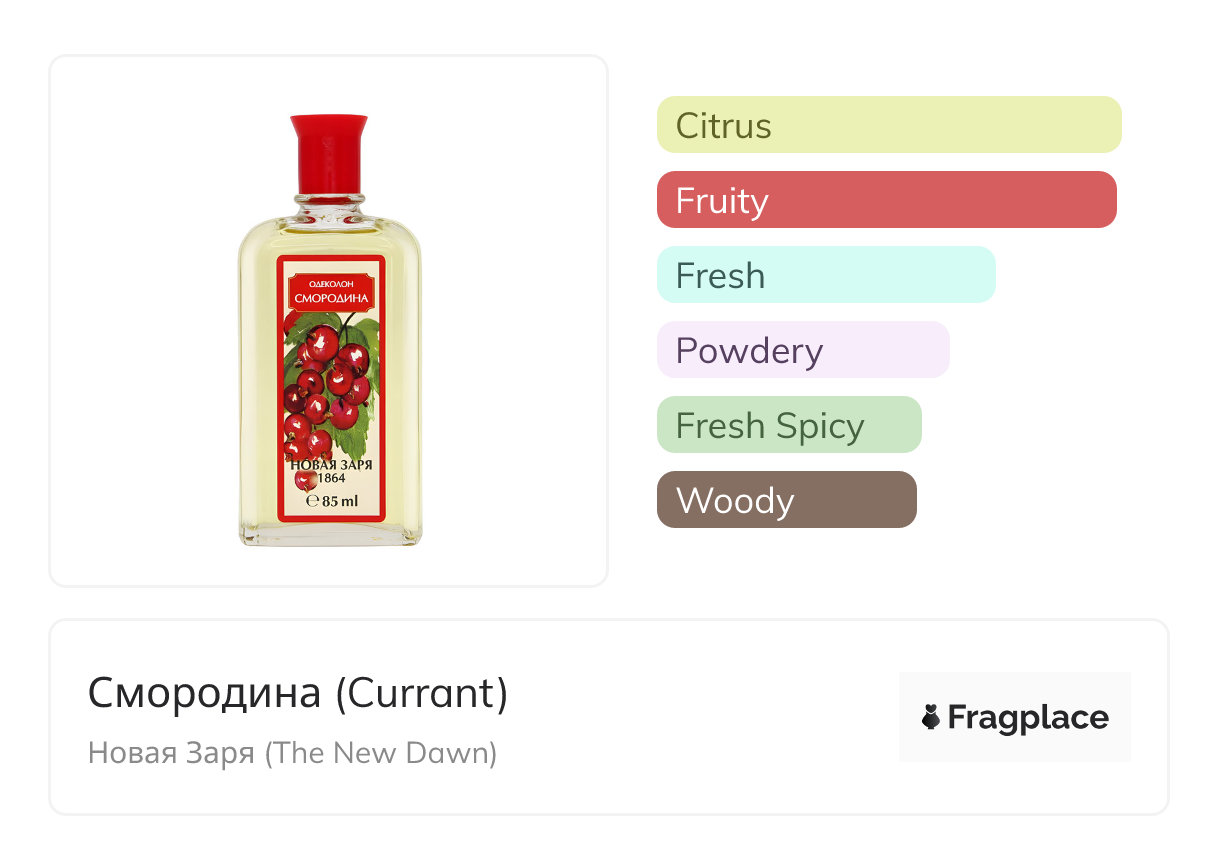Click НОВАЯ ЗАРЯ text on the bottle label

(331, 463)
